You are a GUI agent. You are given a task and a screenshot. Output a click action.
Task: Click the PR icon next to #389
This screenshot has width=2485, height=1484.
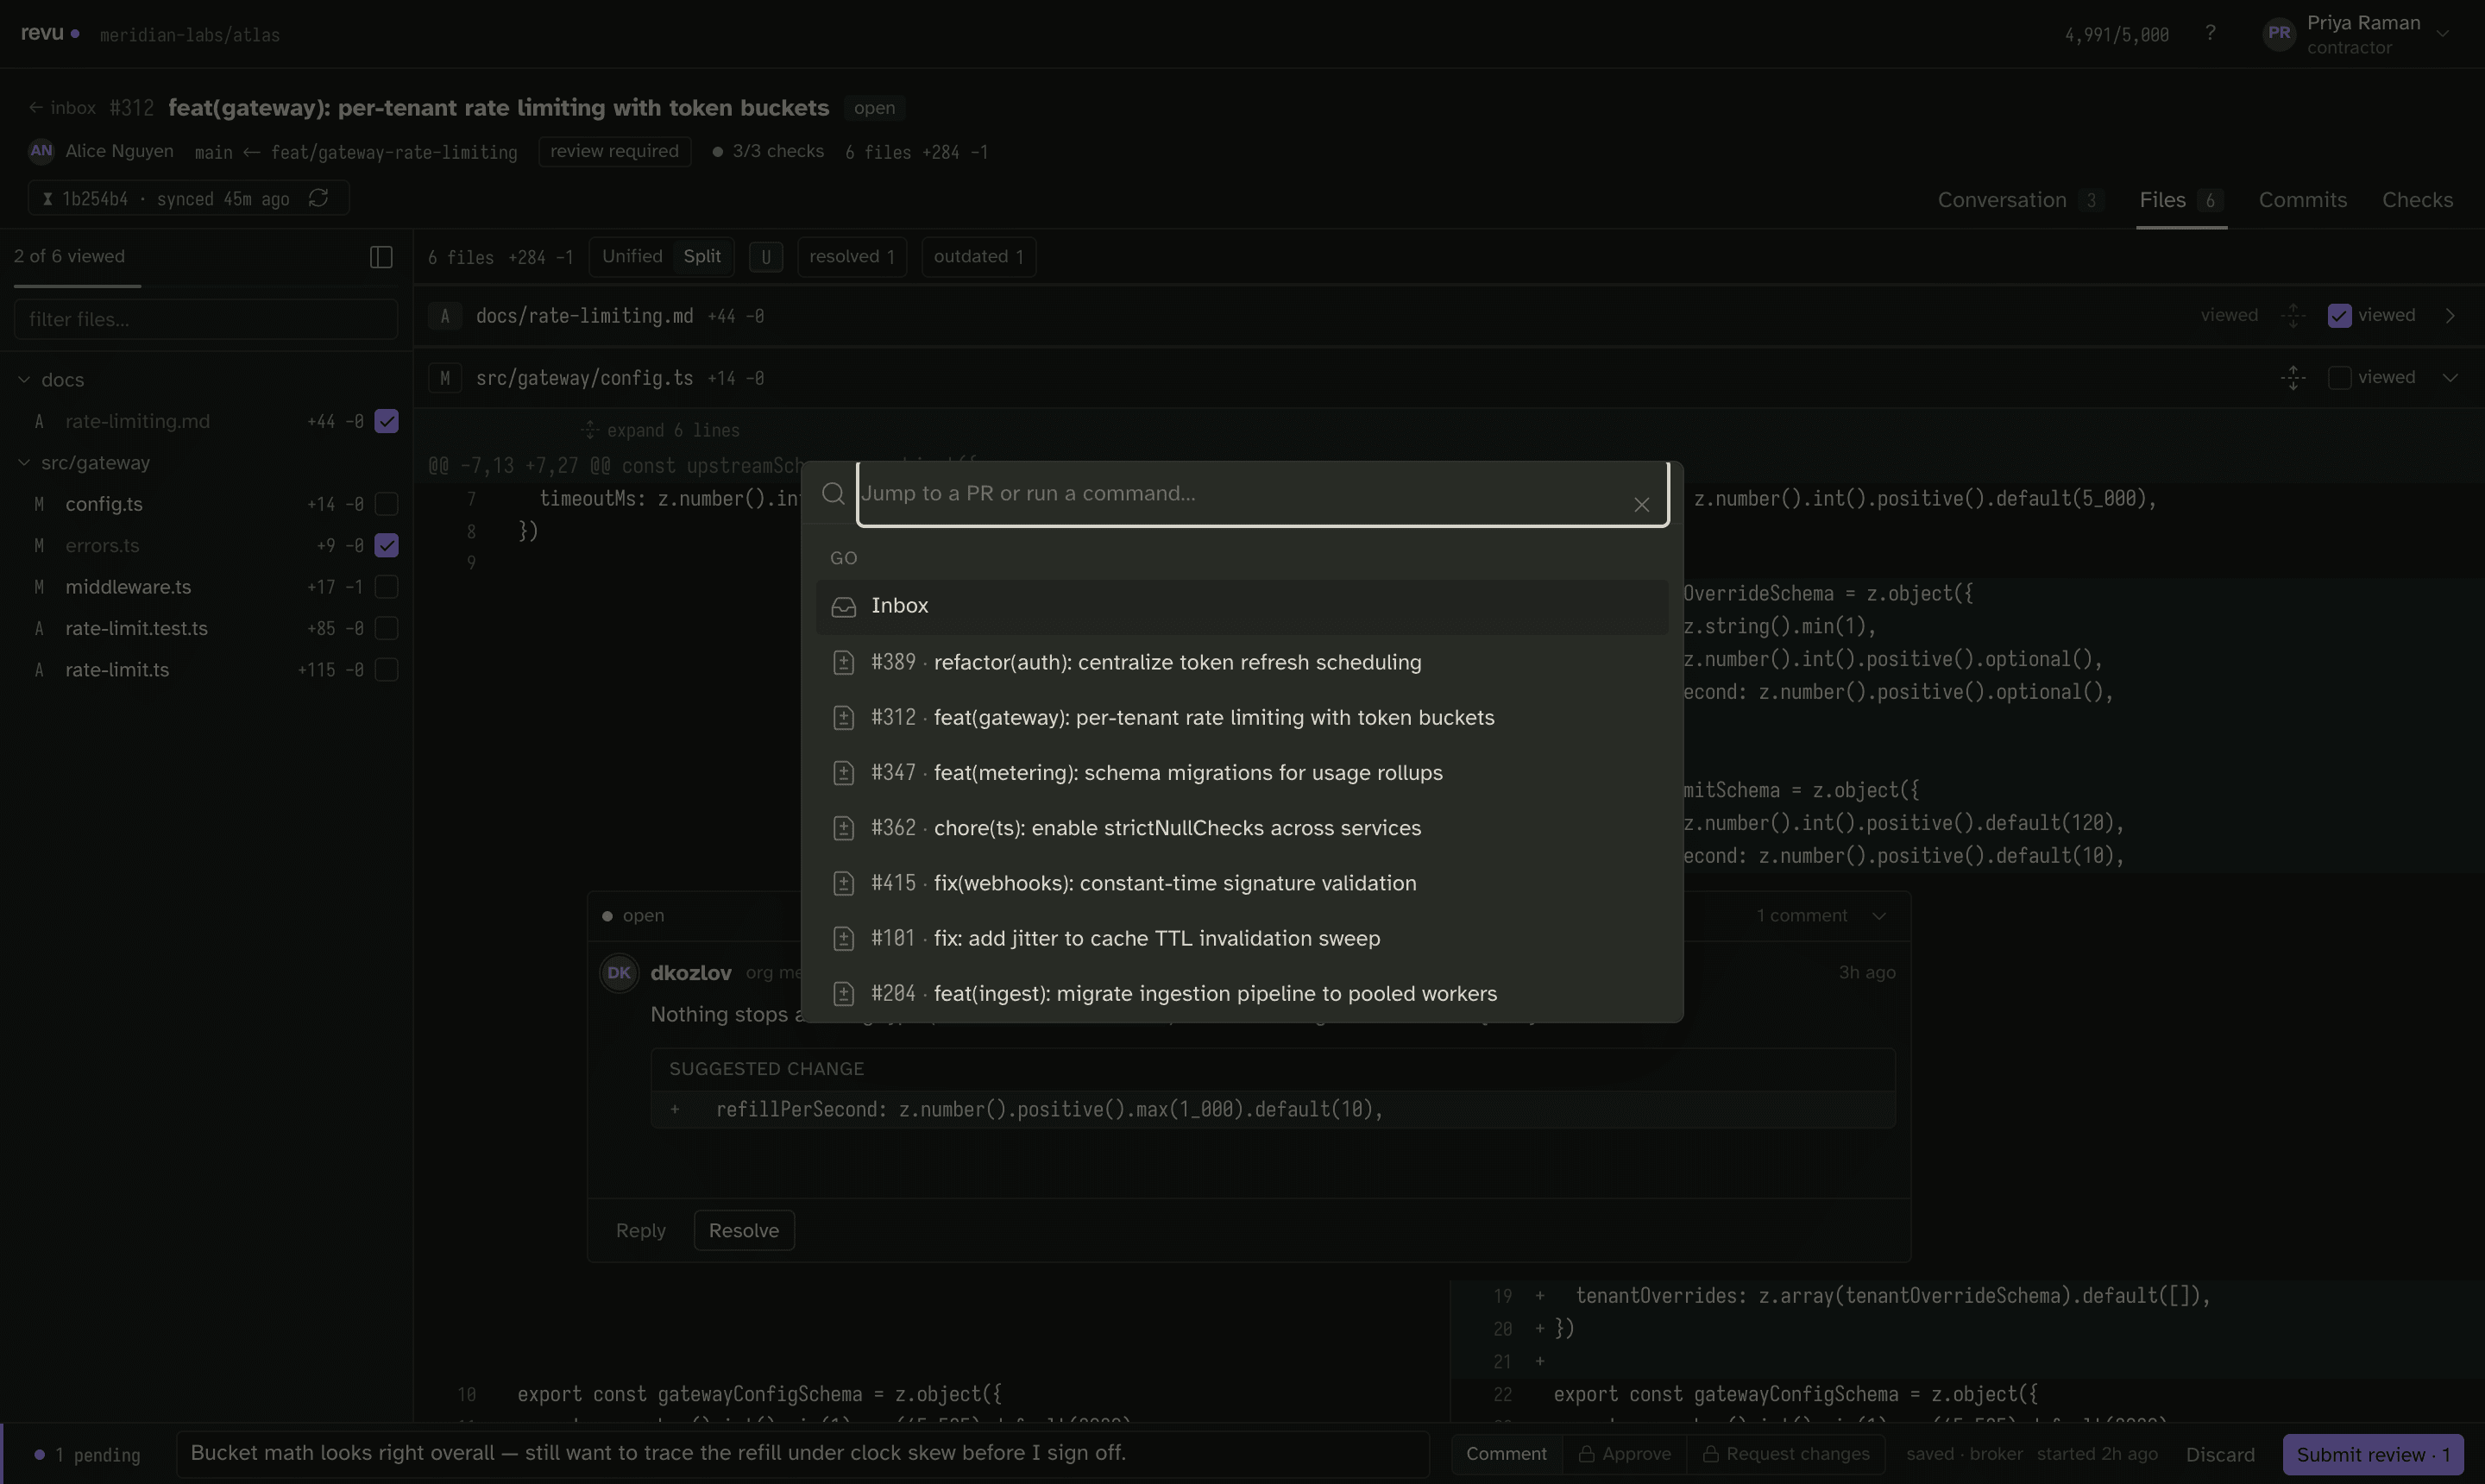[x=843, y=663]
